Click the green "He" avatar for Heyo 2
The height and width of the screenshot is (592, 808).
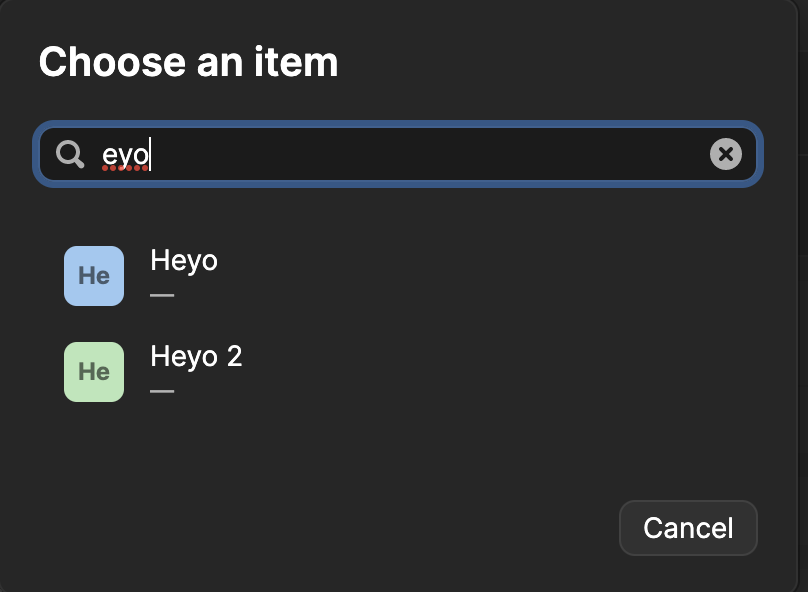click(94, 372)
